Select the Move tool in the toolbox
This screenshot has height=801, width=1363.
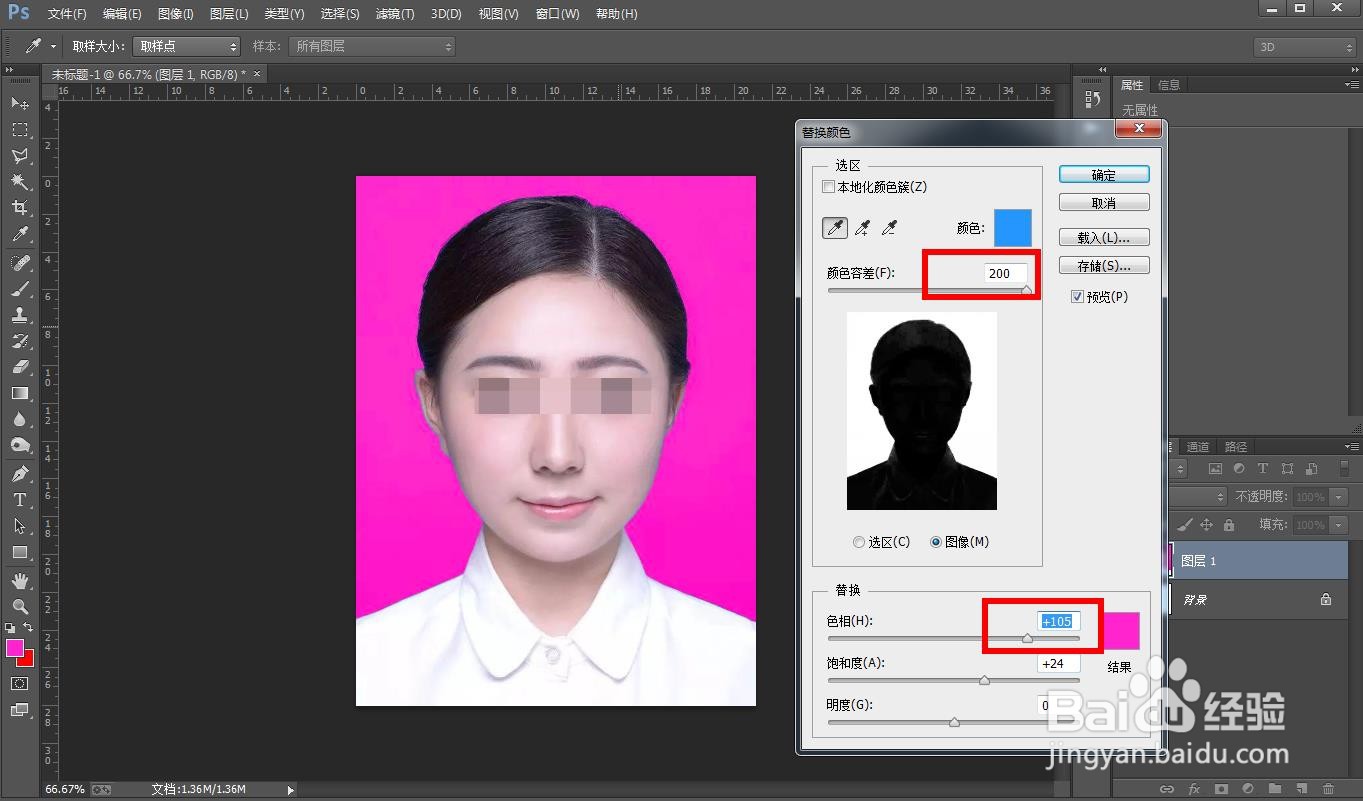(19, 104)
